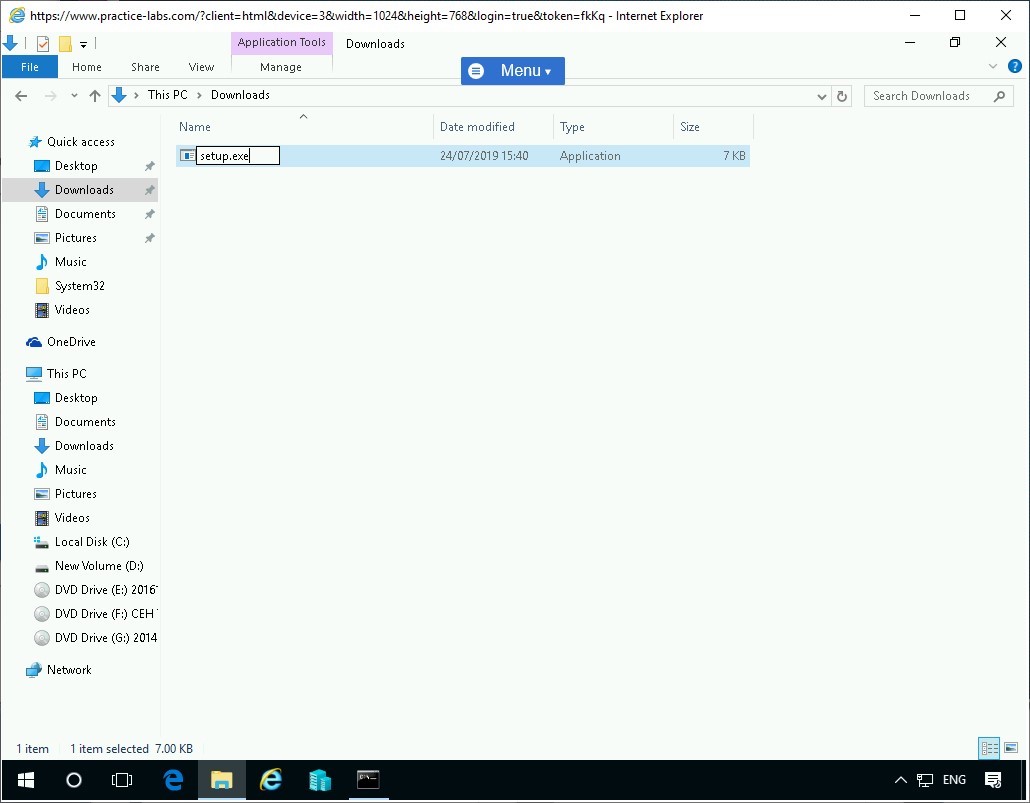Viewport: 1030px width, 803px height.
Task: Open the Manage tab under Application Tools
Action: pos(280,67)
